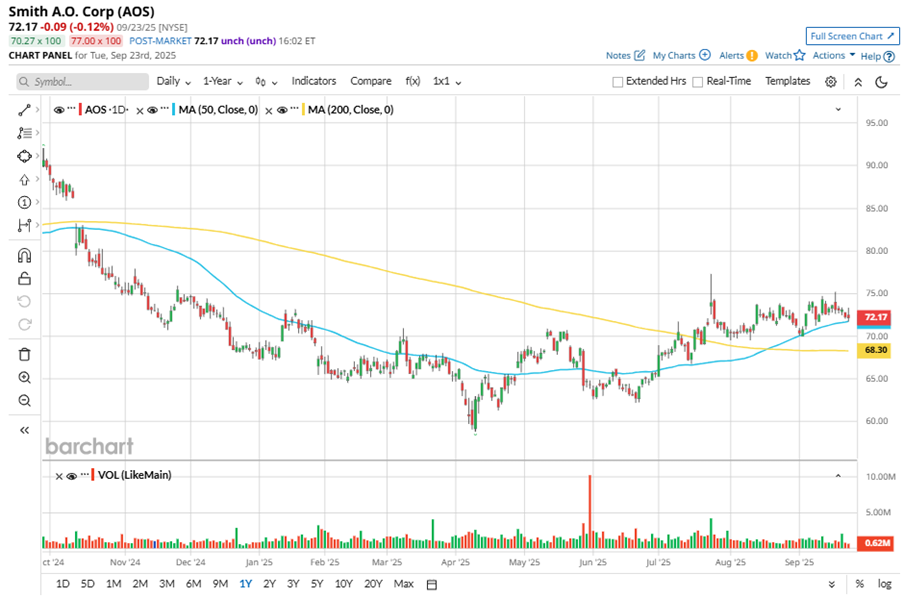Viewport: 903px width, 598px height.
Task: Open the 1x1 grid layout dropdown
Action: pyautogui.click(x=447, y=81)
